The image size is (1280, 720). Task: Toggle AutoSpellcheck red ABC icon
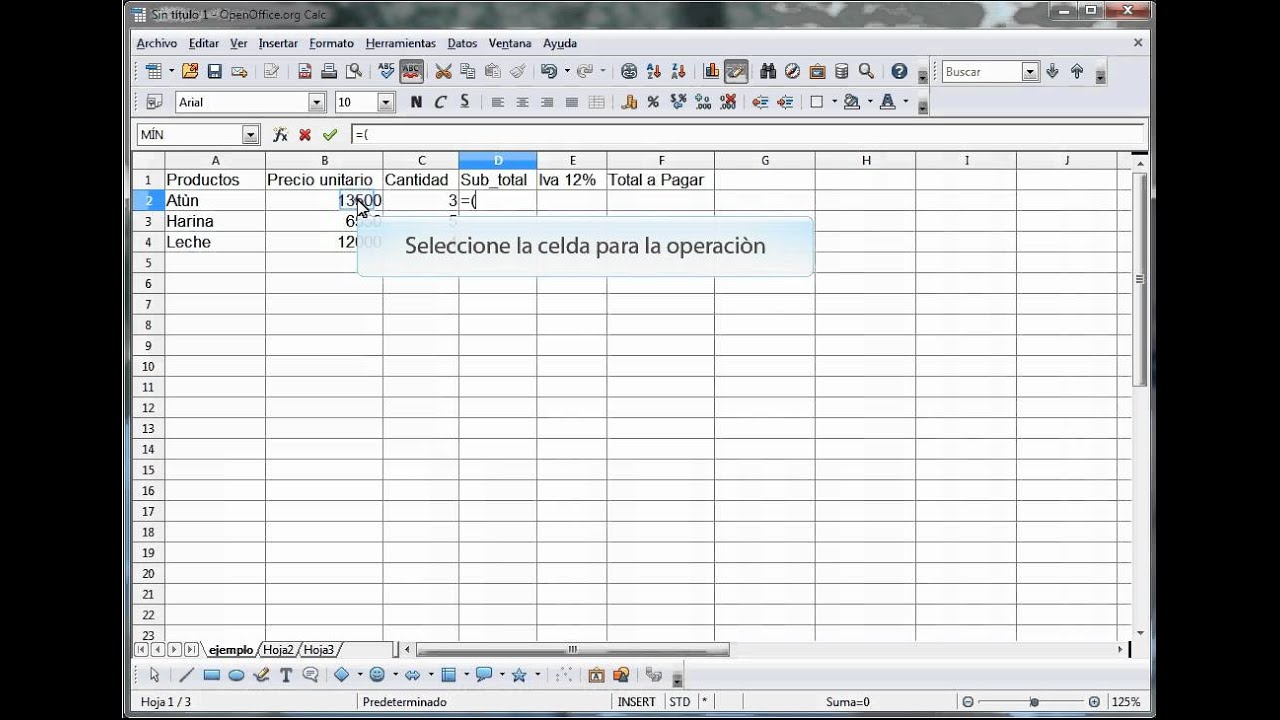[x=411, y=71]
